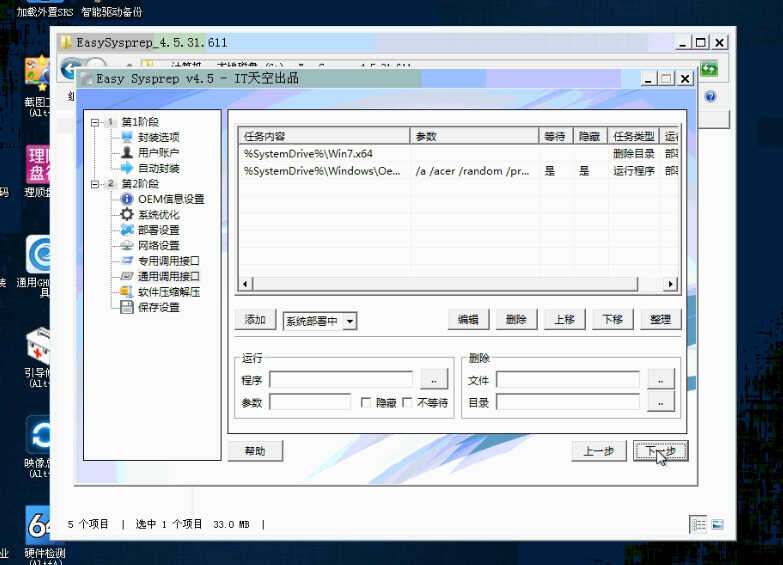
Task: Open the 封装选项 monitor icon
Action: click(127, 137)
